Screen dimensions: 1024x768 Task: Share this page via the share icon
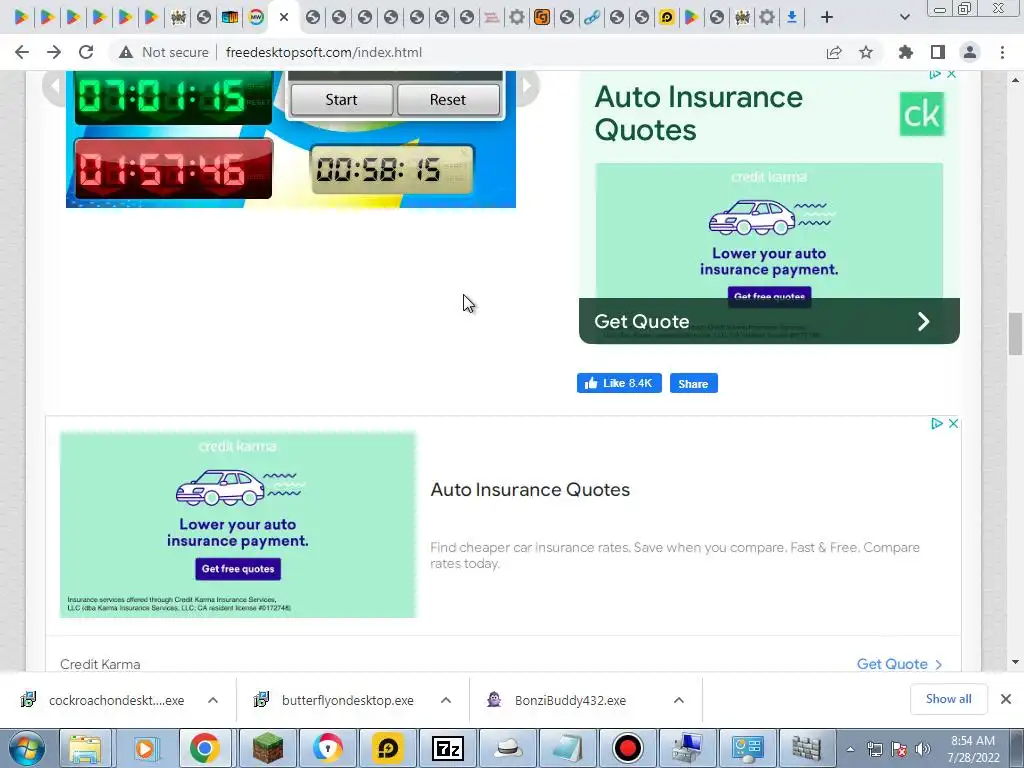point(834,52)
